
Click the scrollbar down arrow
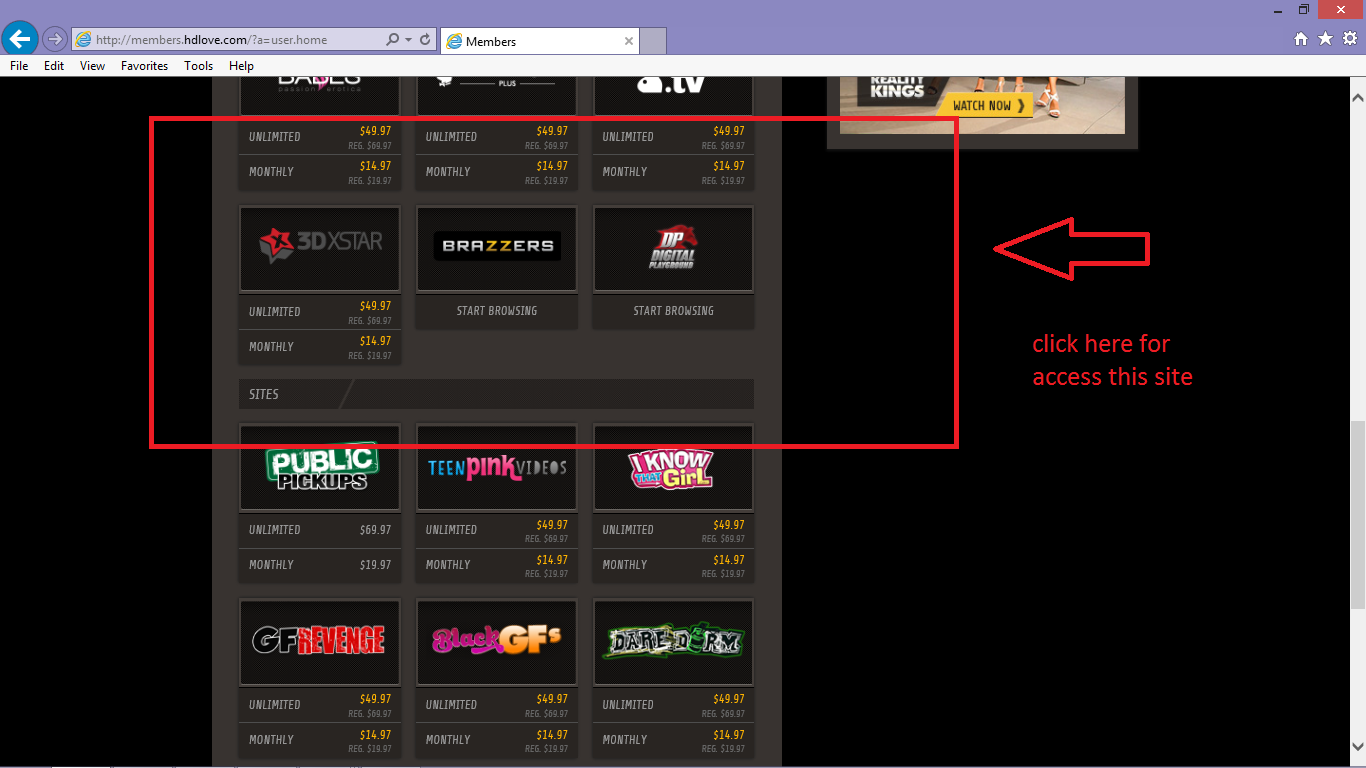(1357, 746)
